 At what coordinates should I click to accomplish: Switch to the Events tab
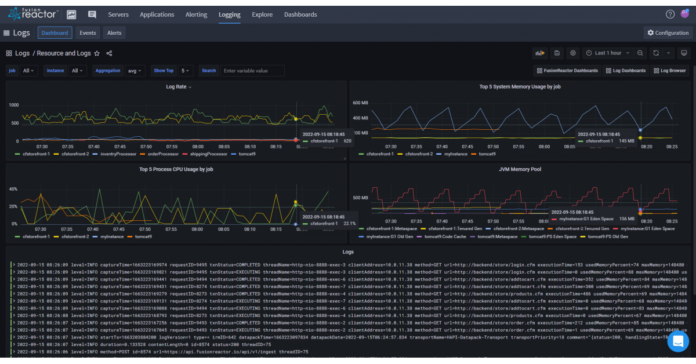click(87, 33)
